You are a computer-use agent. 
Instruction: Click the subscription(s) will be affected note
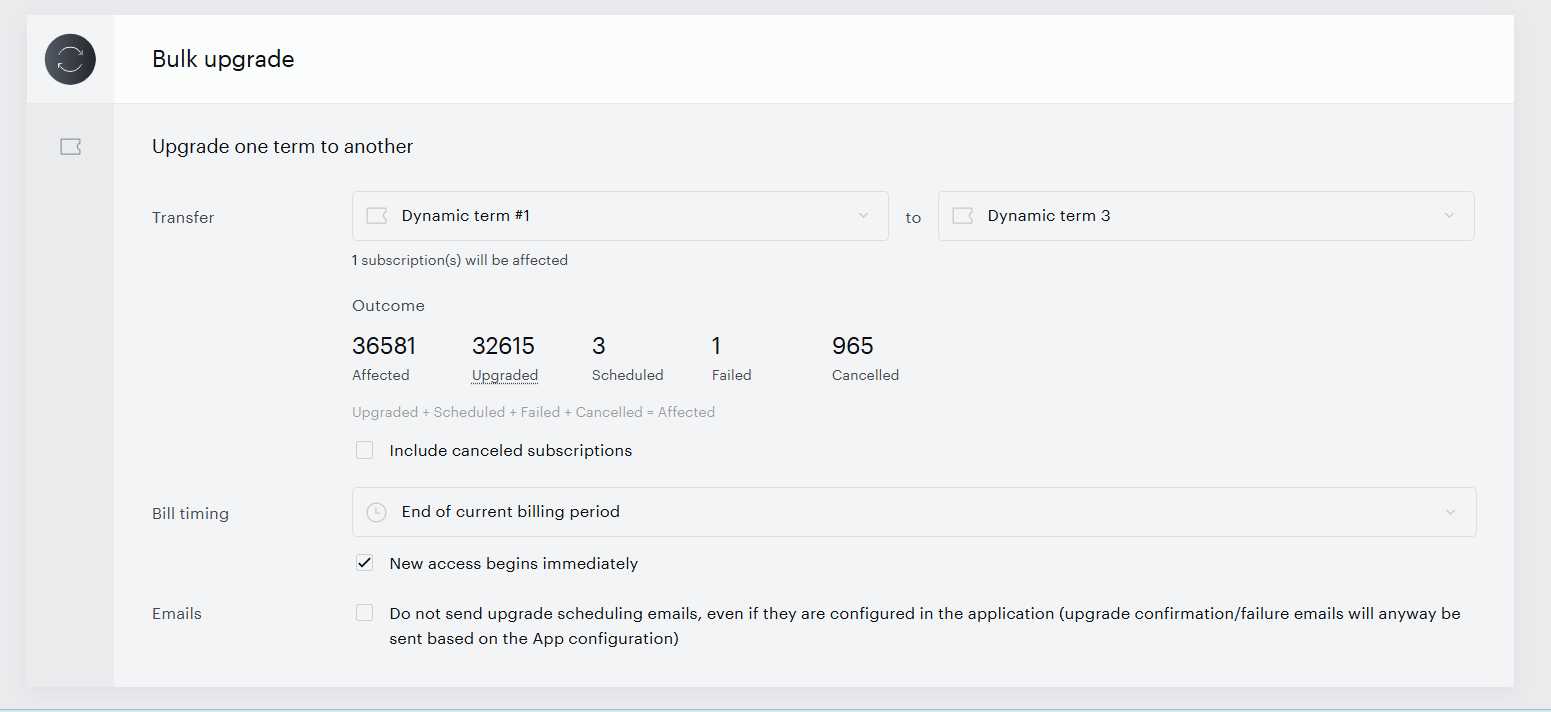pos(460,260)
